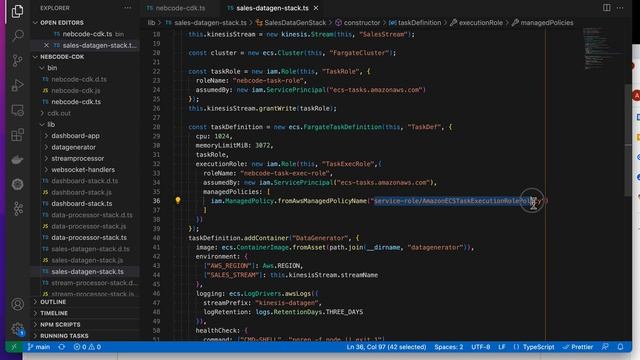The height and width of the screenshot is (360, 640).
Task: Expand the dashboard-app folder
Action: (75, 136)
